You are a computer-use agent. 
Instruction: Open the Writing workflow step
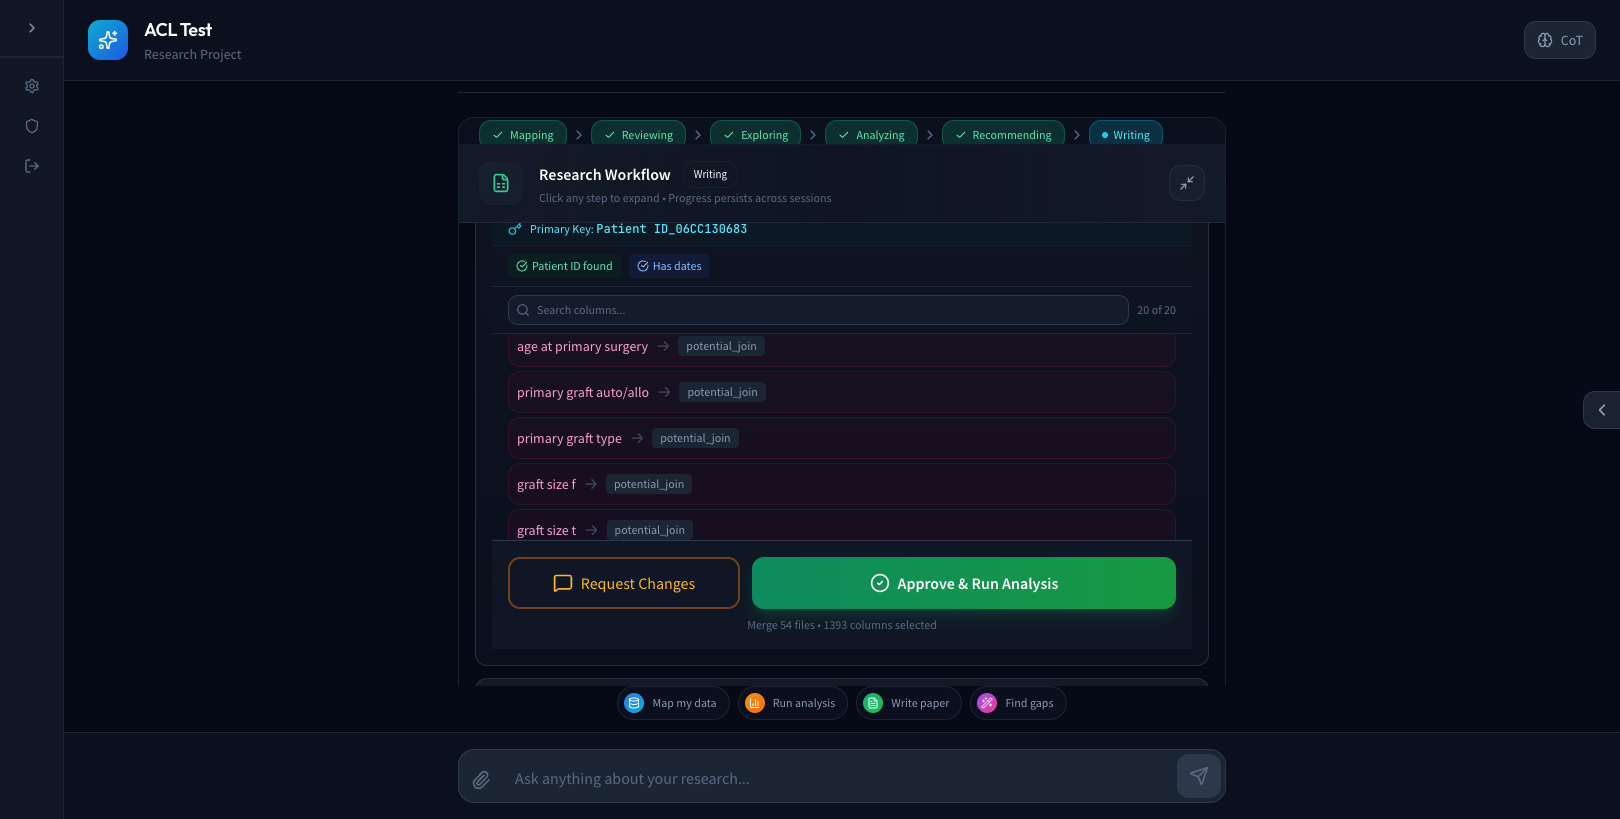pos(1125,134)
